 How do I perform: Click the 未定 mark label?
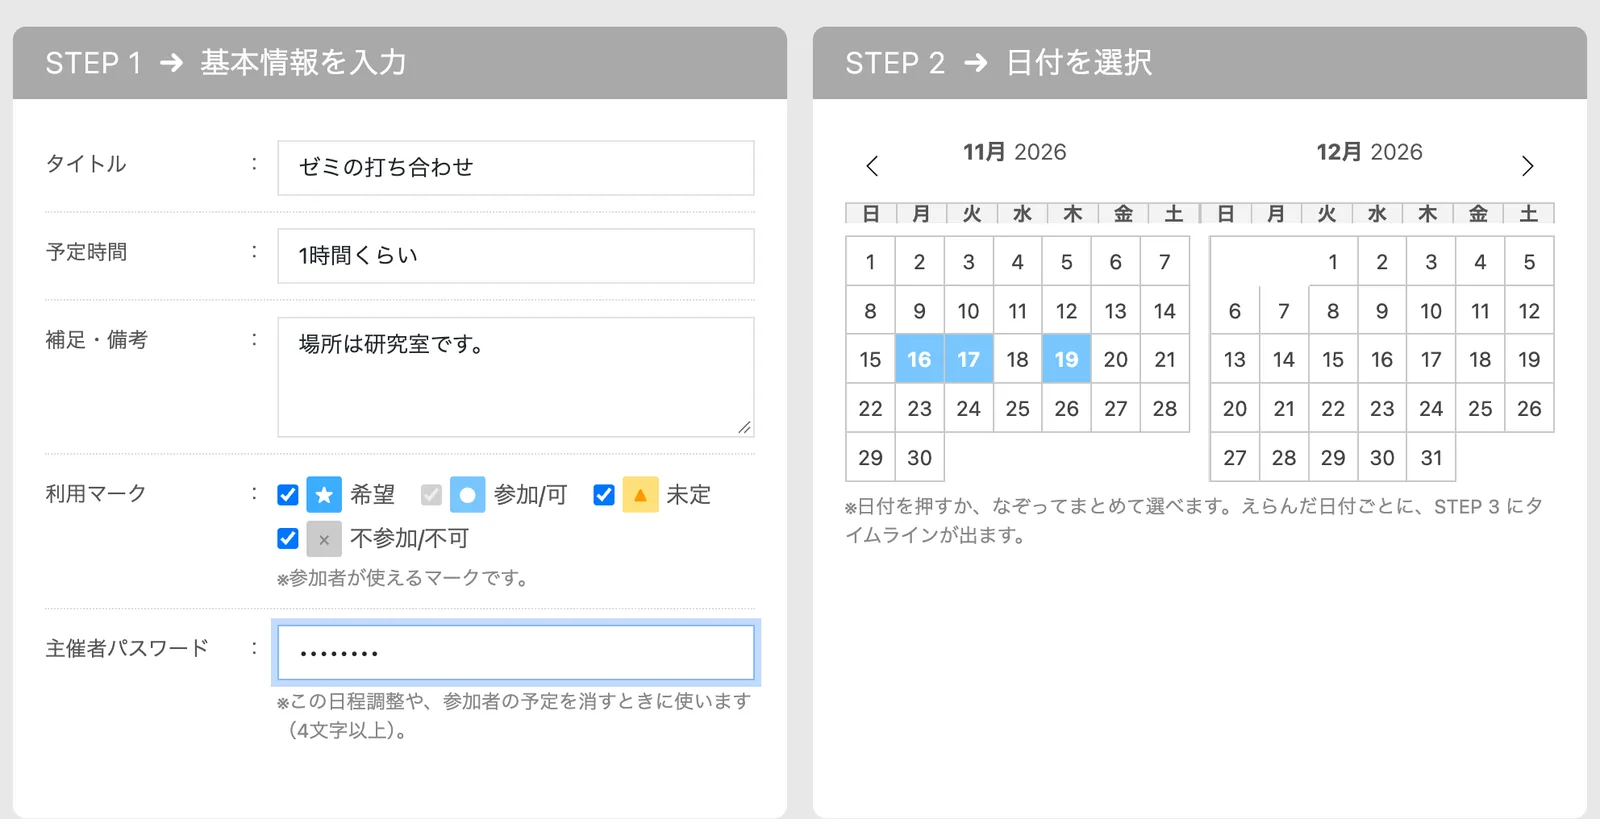point(688,495)
